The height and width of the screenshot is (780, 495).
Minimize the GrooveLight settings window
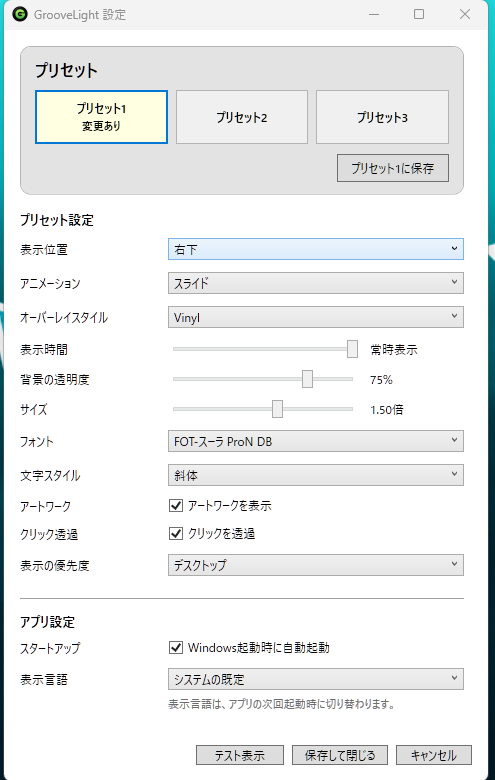point(374,14)
